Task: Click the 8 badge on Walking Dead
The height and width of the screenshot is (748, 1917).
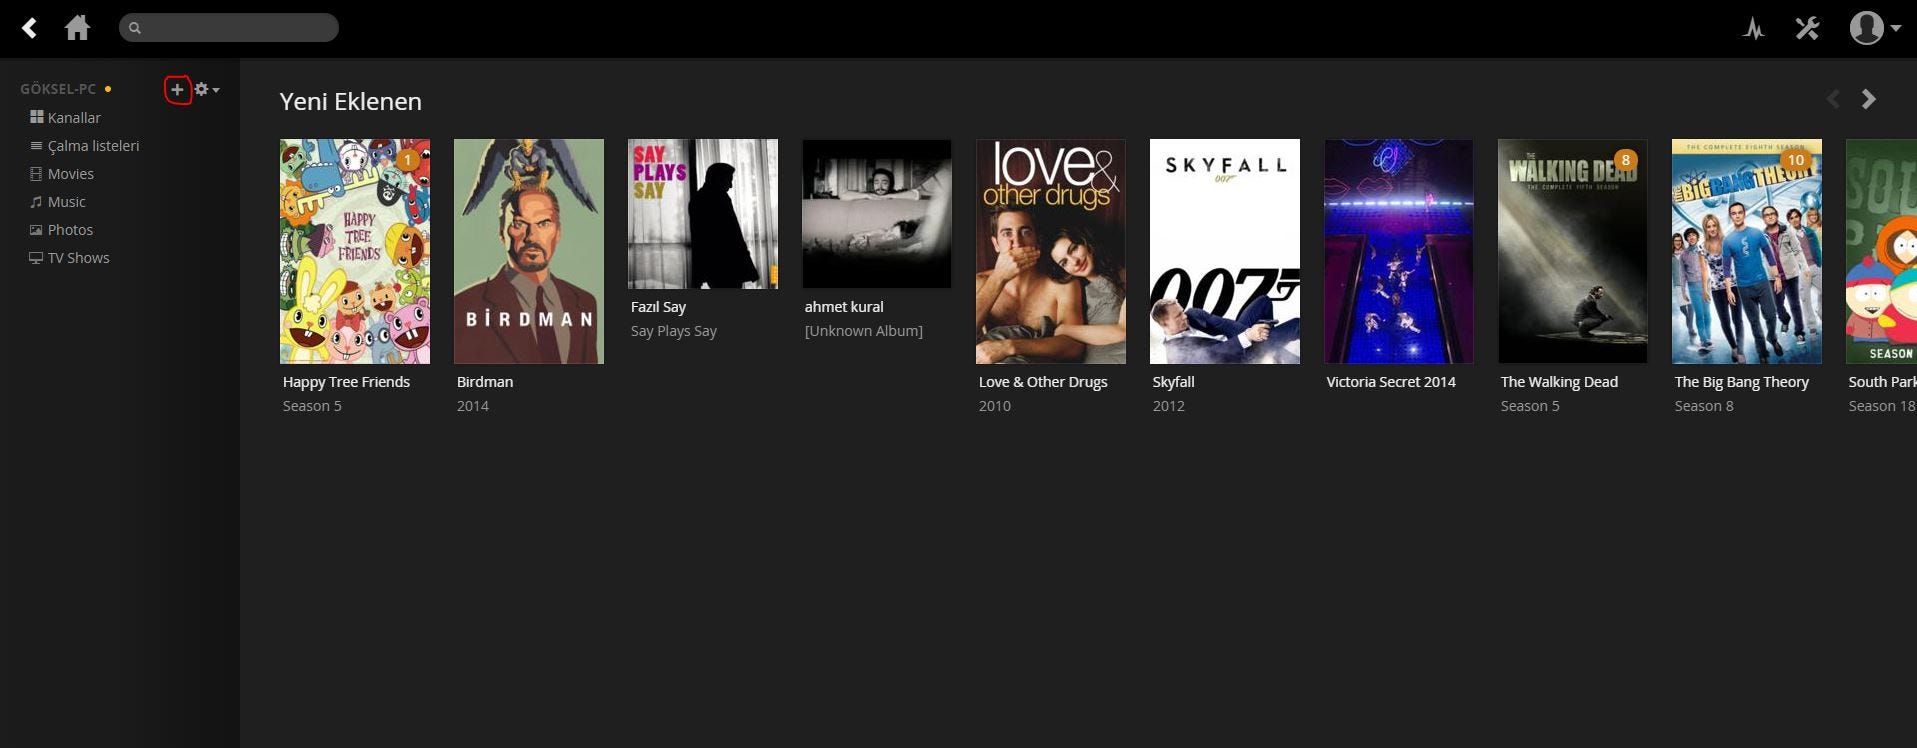Action: (1626, 160)
